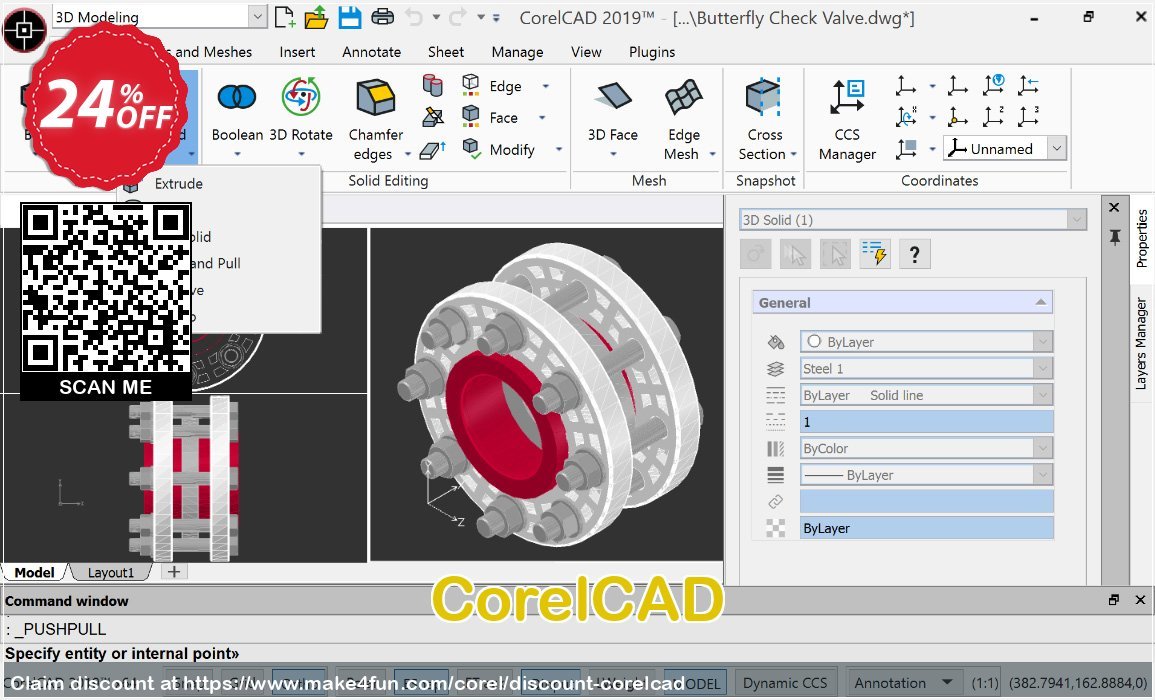Open the 3D Solid (1) selection dropdown
Screen dimensions: 1155x700
pyautogui.click(x=1076, y=220)
